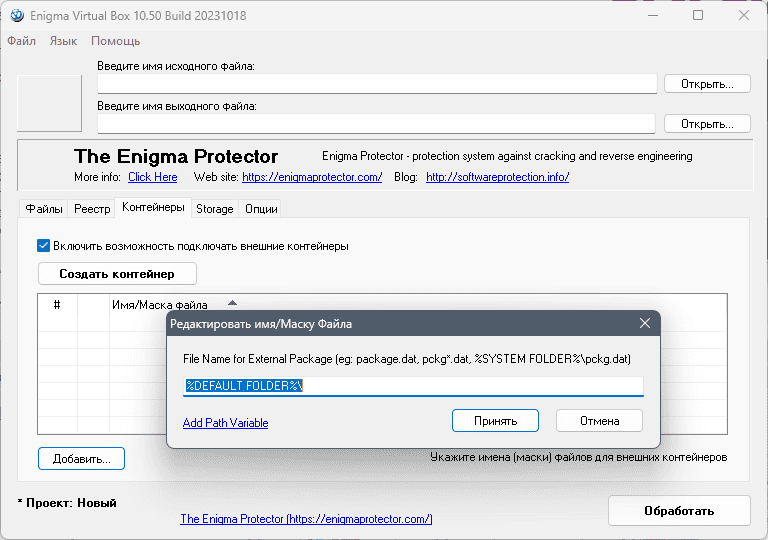Image resolution: width=768 pixels, height=540 pixels.
Task: Click the sort arrow in file mask column
Action: coord(233,303)
